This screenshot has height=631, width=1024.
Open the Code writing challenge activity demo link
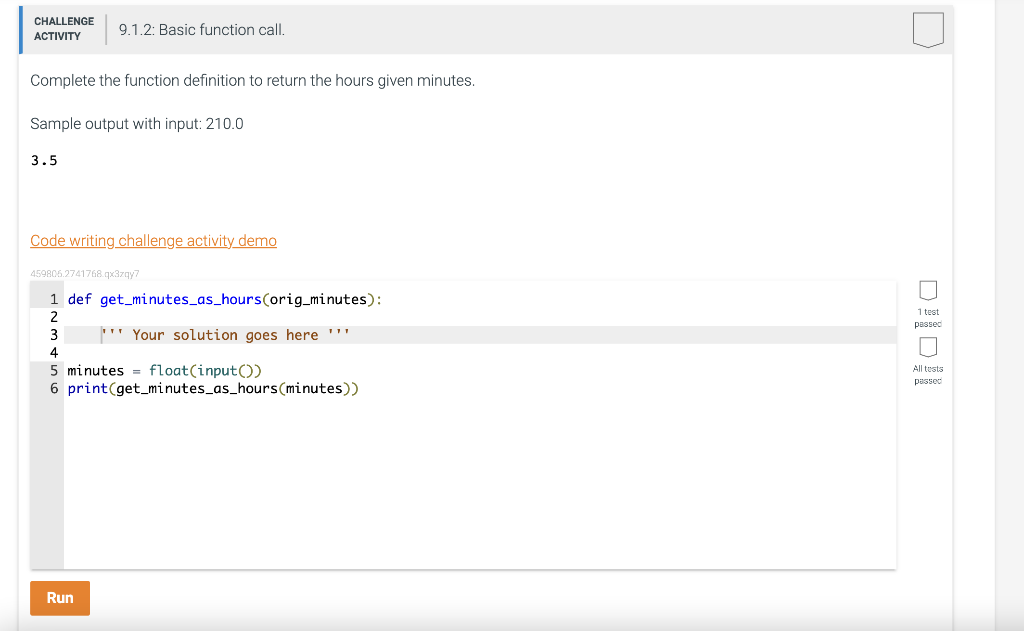153,241
